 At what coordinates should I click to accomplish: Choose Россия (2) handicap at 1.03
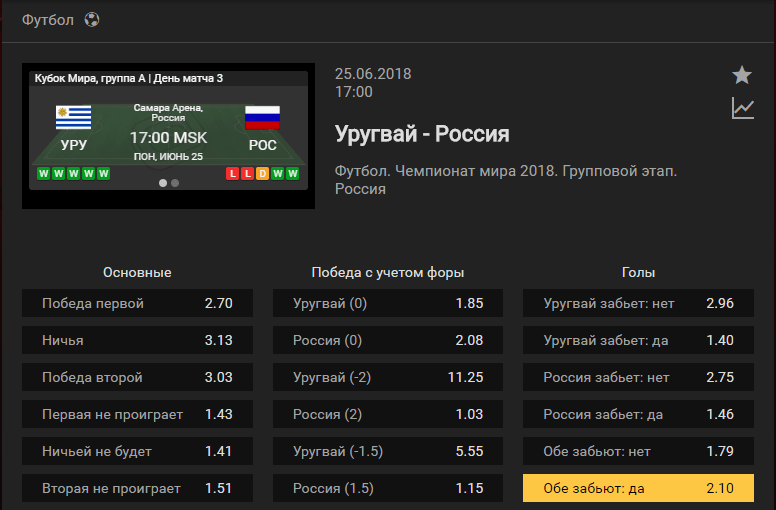point(388,414)
